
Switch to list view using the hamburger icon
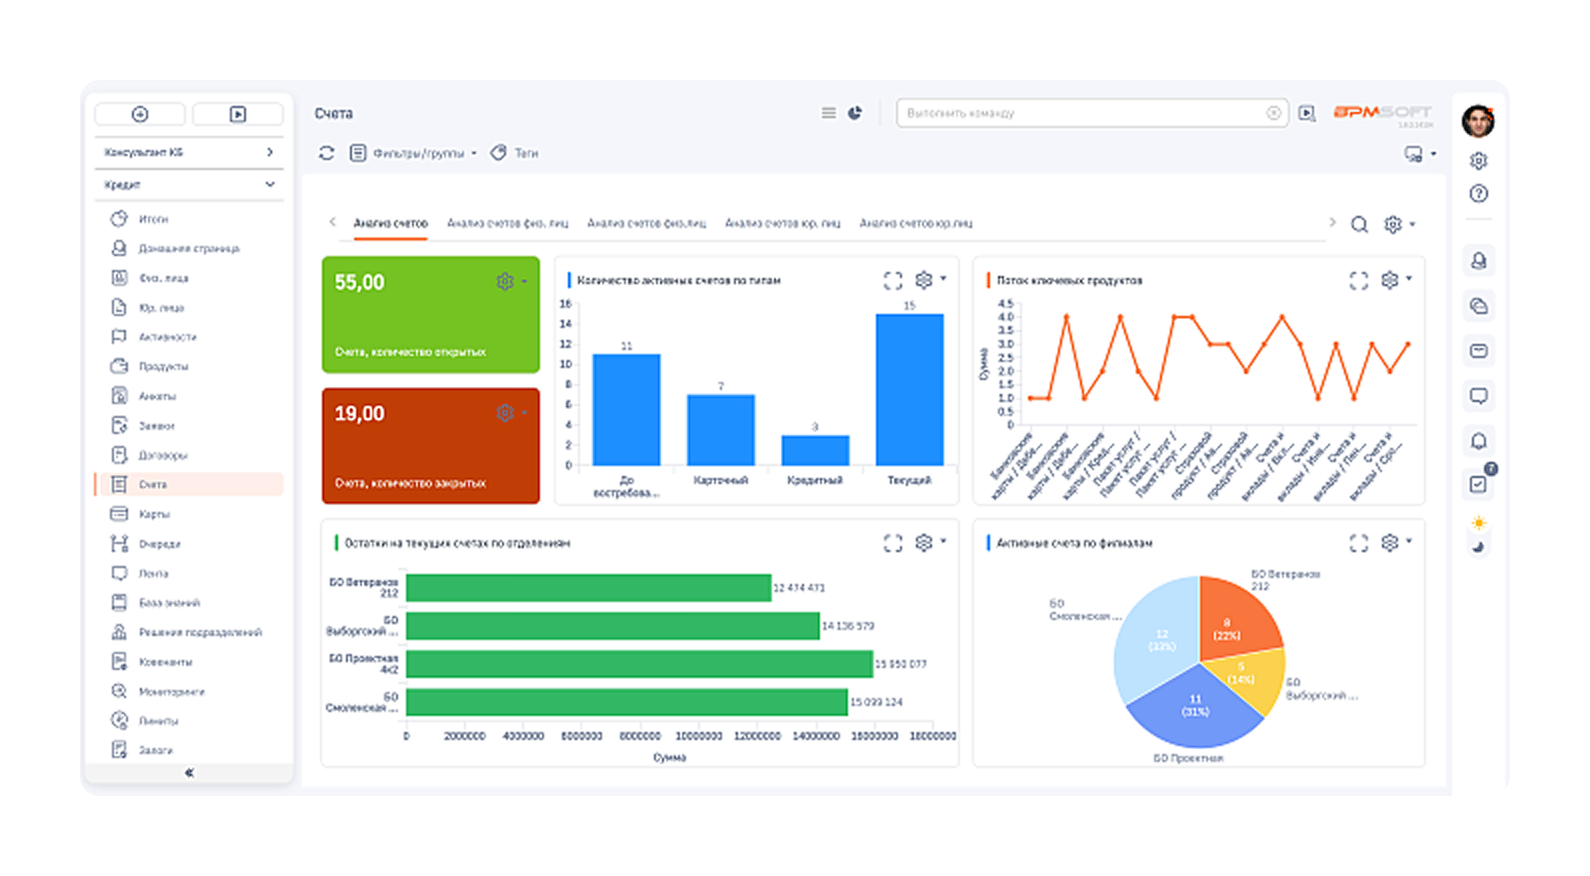(x=829, y=113)
